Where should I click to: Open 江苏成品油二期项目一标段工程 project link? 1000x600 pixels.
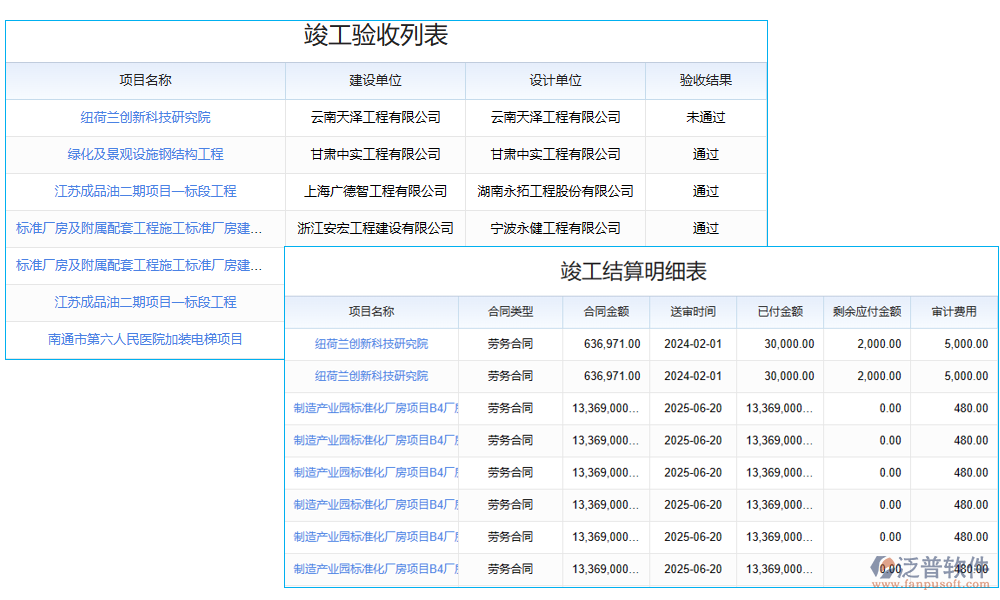point(144,191)
